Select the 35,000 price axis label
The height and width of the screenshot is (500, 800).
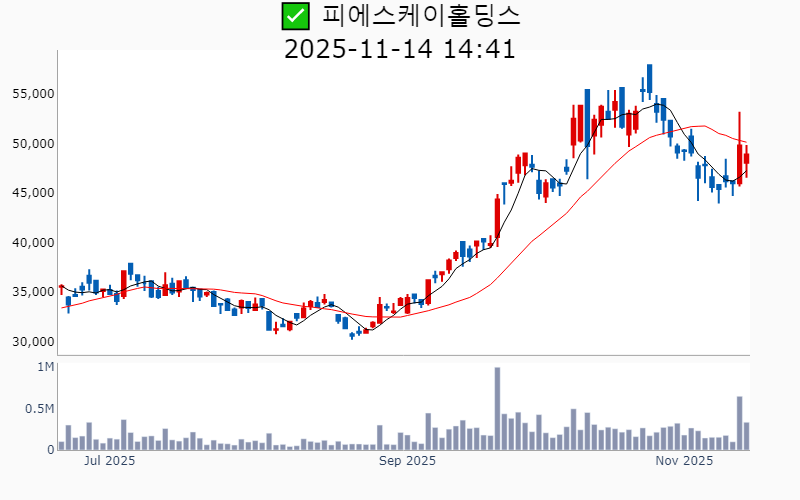(32, 292)
